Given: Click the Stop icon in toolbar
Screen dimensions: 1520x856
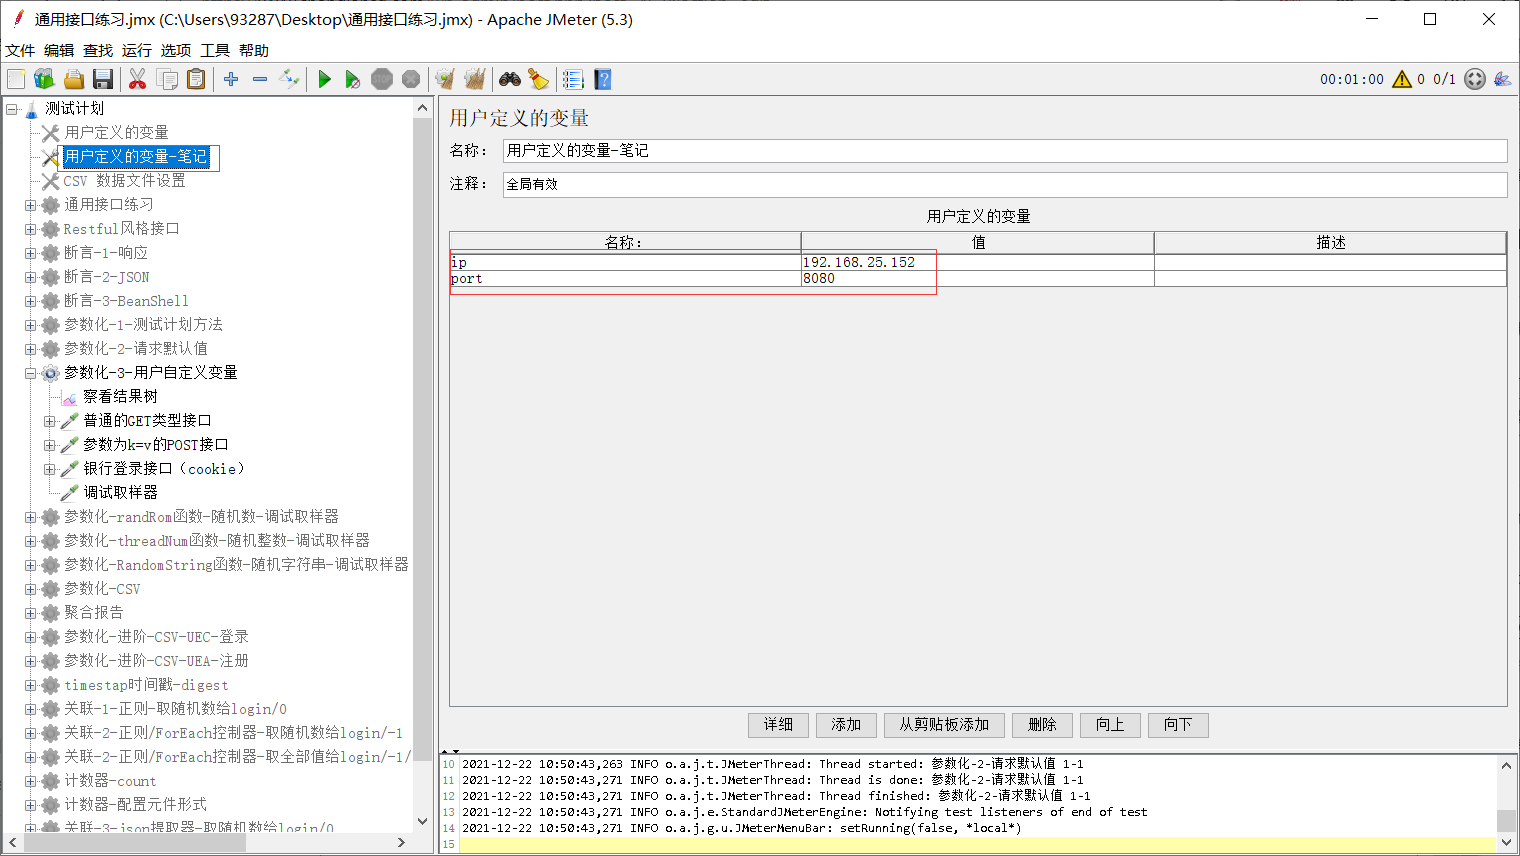Looking at the screenshot, I should pos(382,79).
